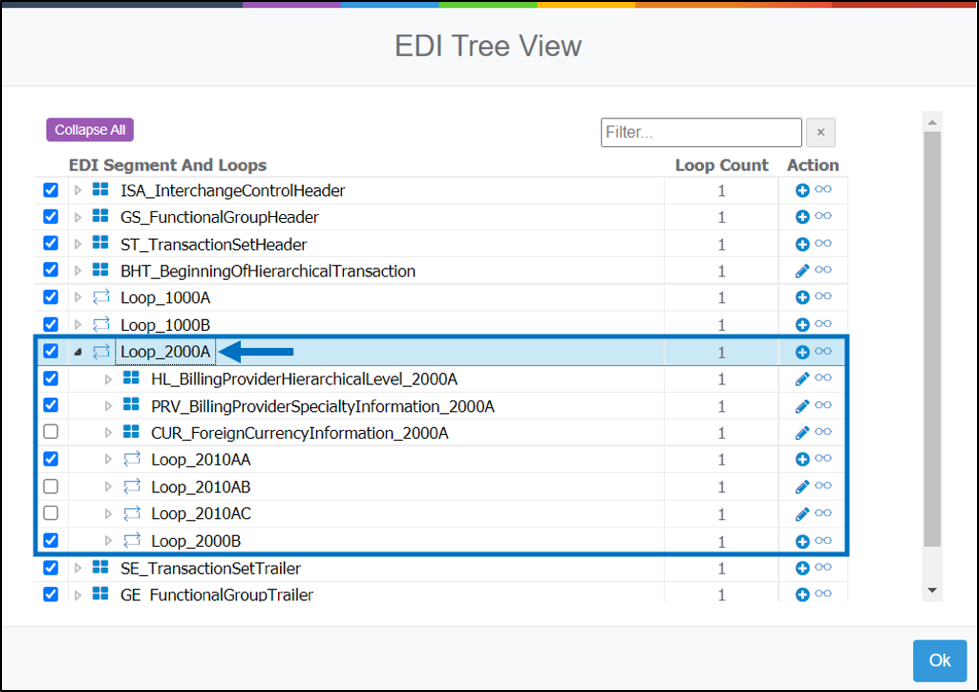Click scrollbar down arrow
The image size is (979, 692).
pyautogui.click(x=932, y=590)
